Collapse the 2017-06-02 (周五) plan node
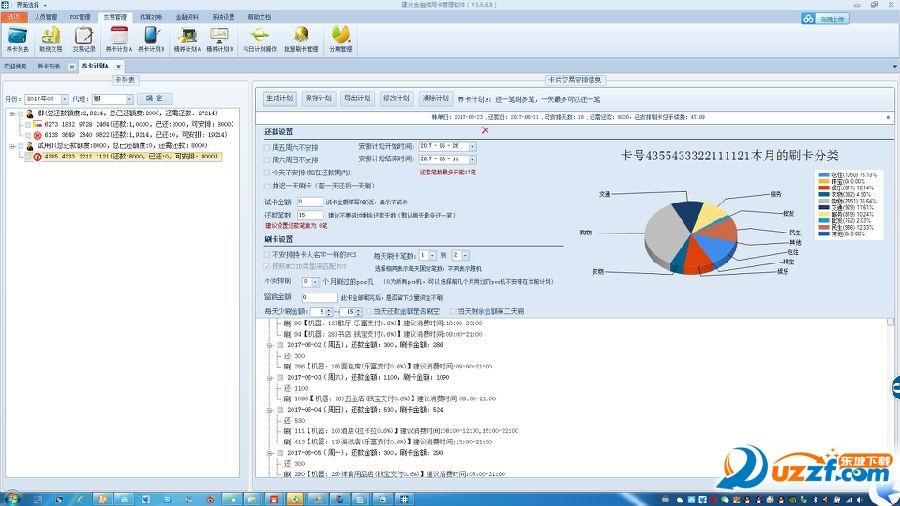This screenshot has height=506, width=900. coord(270,345)
